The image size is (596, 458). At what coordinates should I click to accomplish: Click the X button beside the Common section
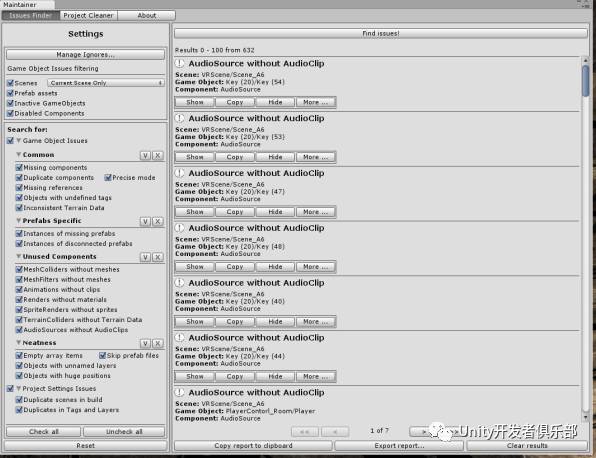click(x=157, y=155)
